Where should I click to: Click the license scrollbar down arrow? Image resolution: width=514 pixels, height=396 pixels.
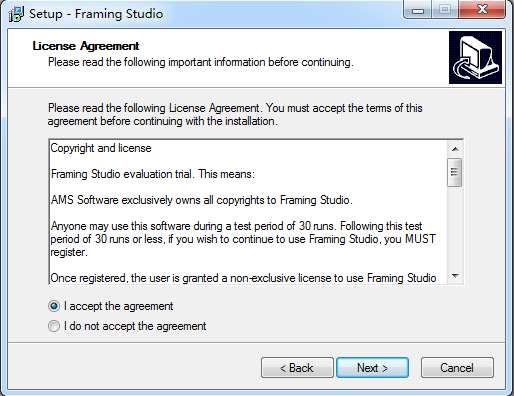455,276
